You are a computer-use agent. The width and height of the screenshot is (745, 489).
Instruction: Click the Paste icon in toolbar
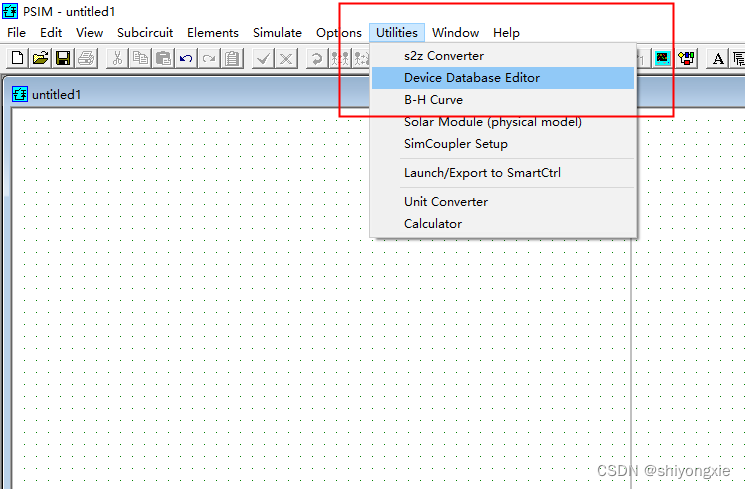tap(163, 58)
